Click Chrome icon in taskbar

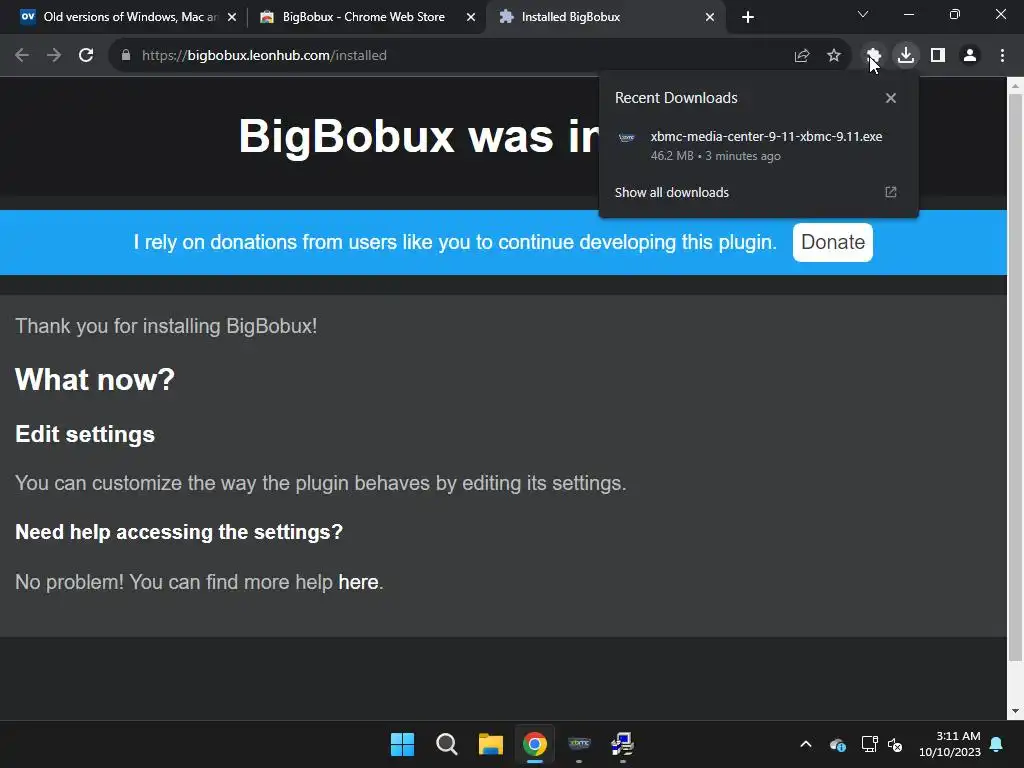535,744
